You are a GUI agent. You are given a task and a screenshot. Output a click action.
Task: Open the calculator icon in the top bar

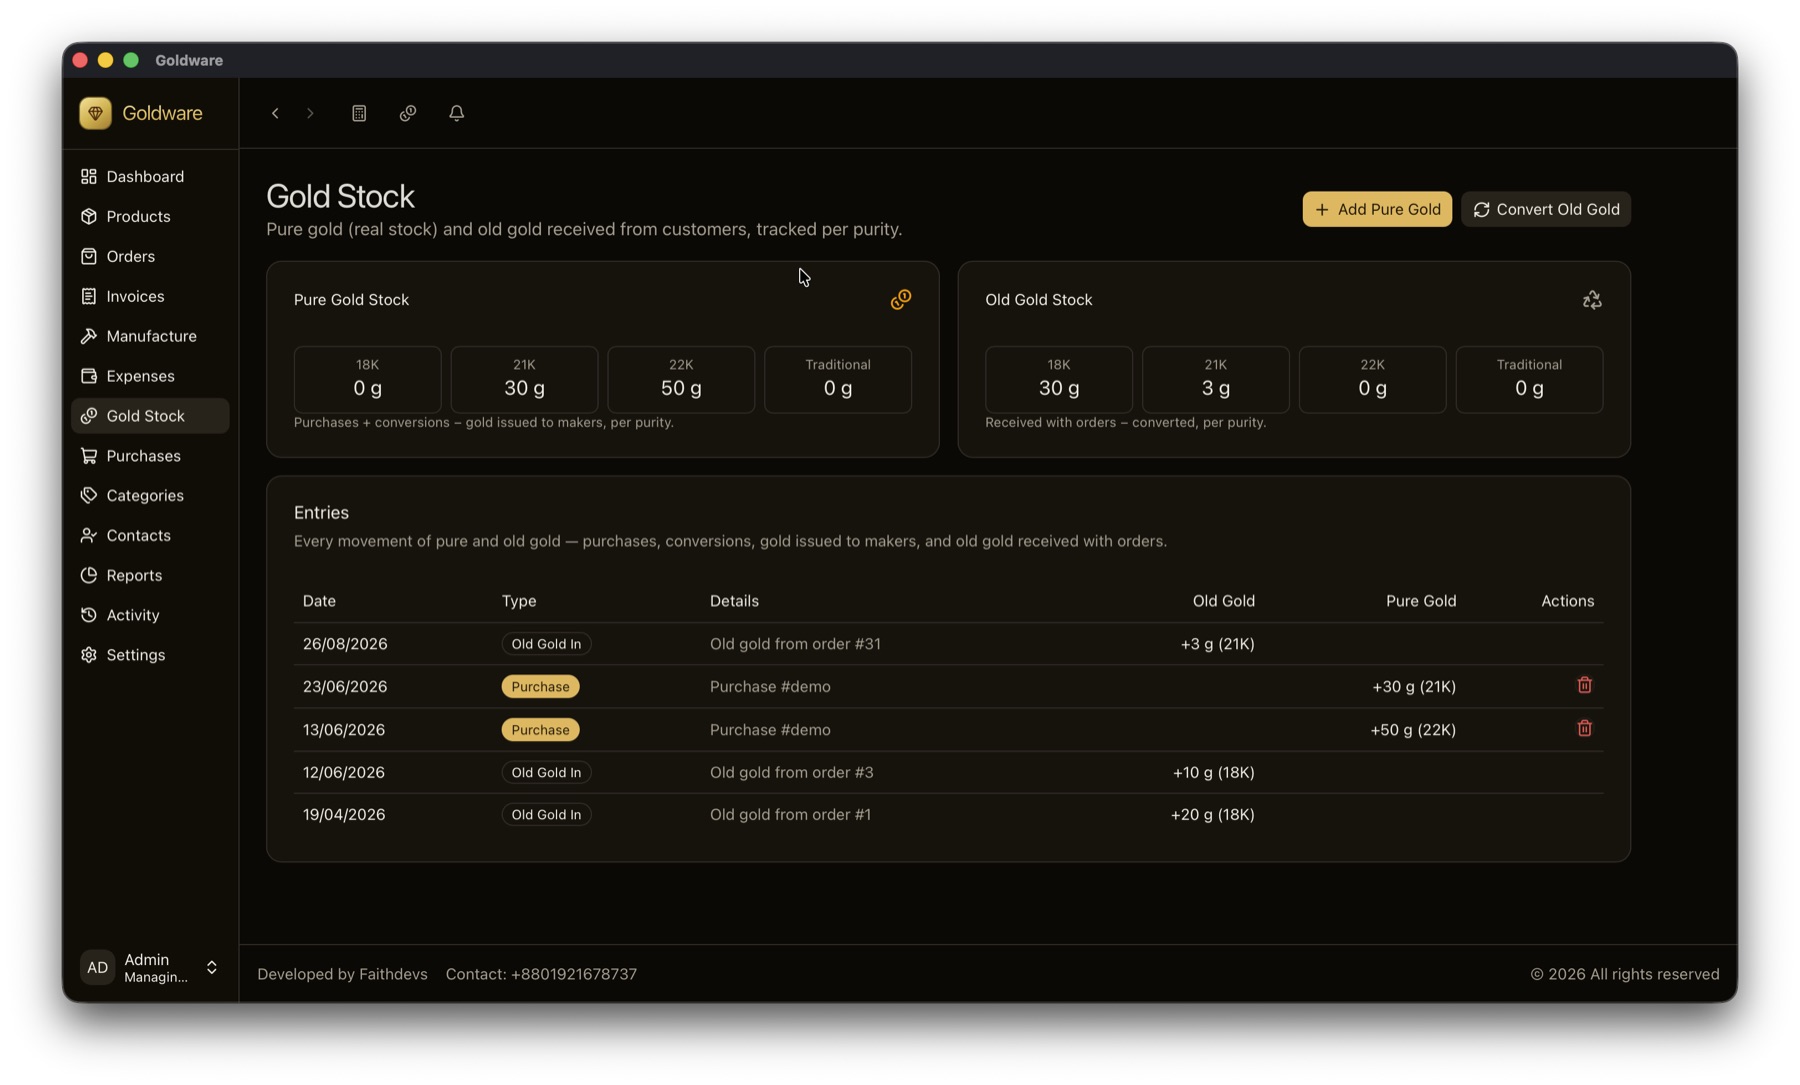click(359, 113)
